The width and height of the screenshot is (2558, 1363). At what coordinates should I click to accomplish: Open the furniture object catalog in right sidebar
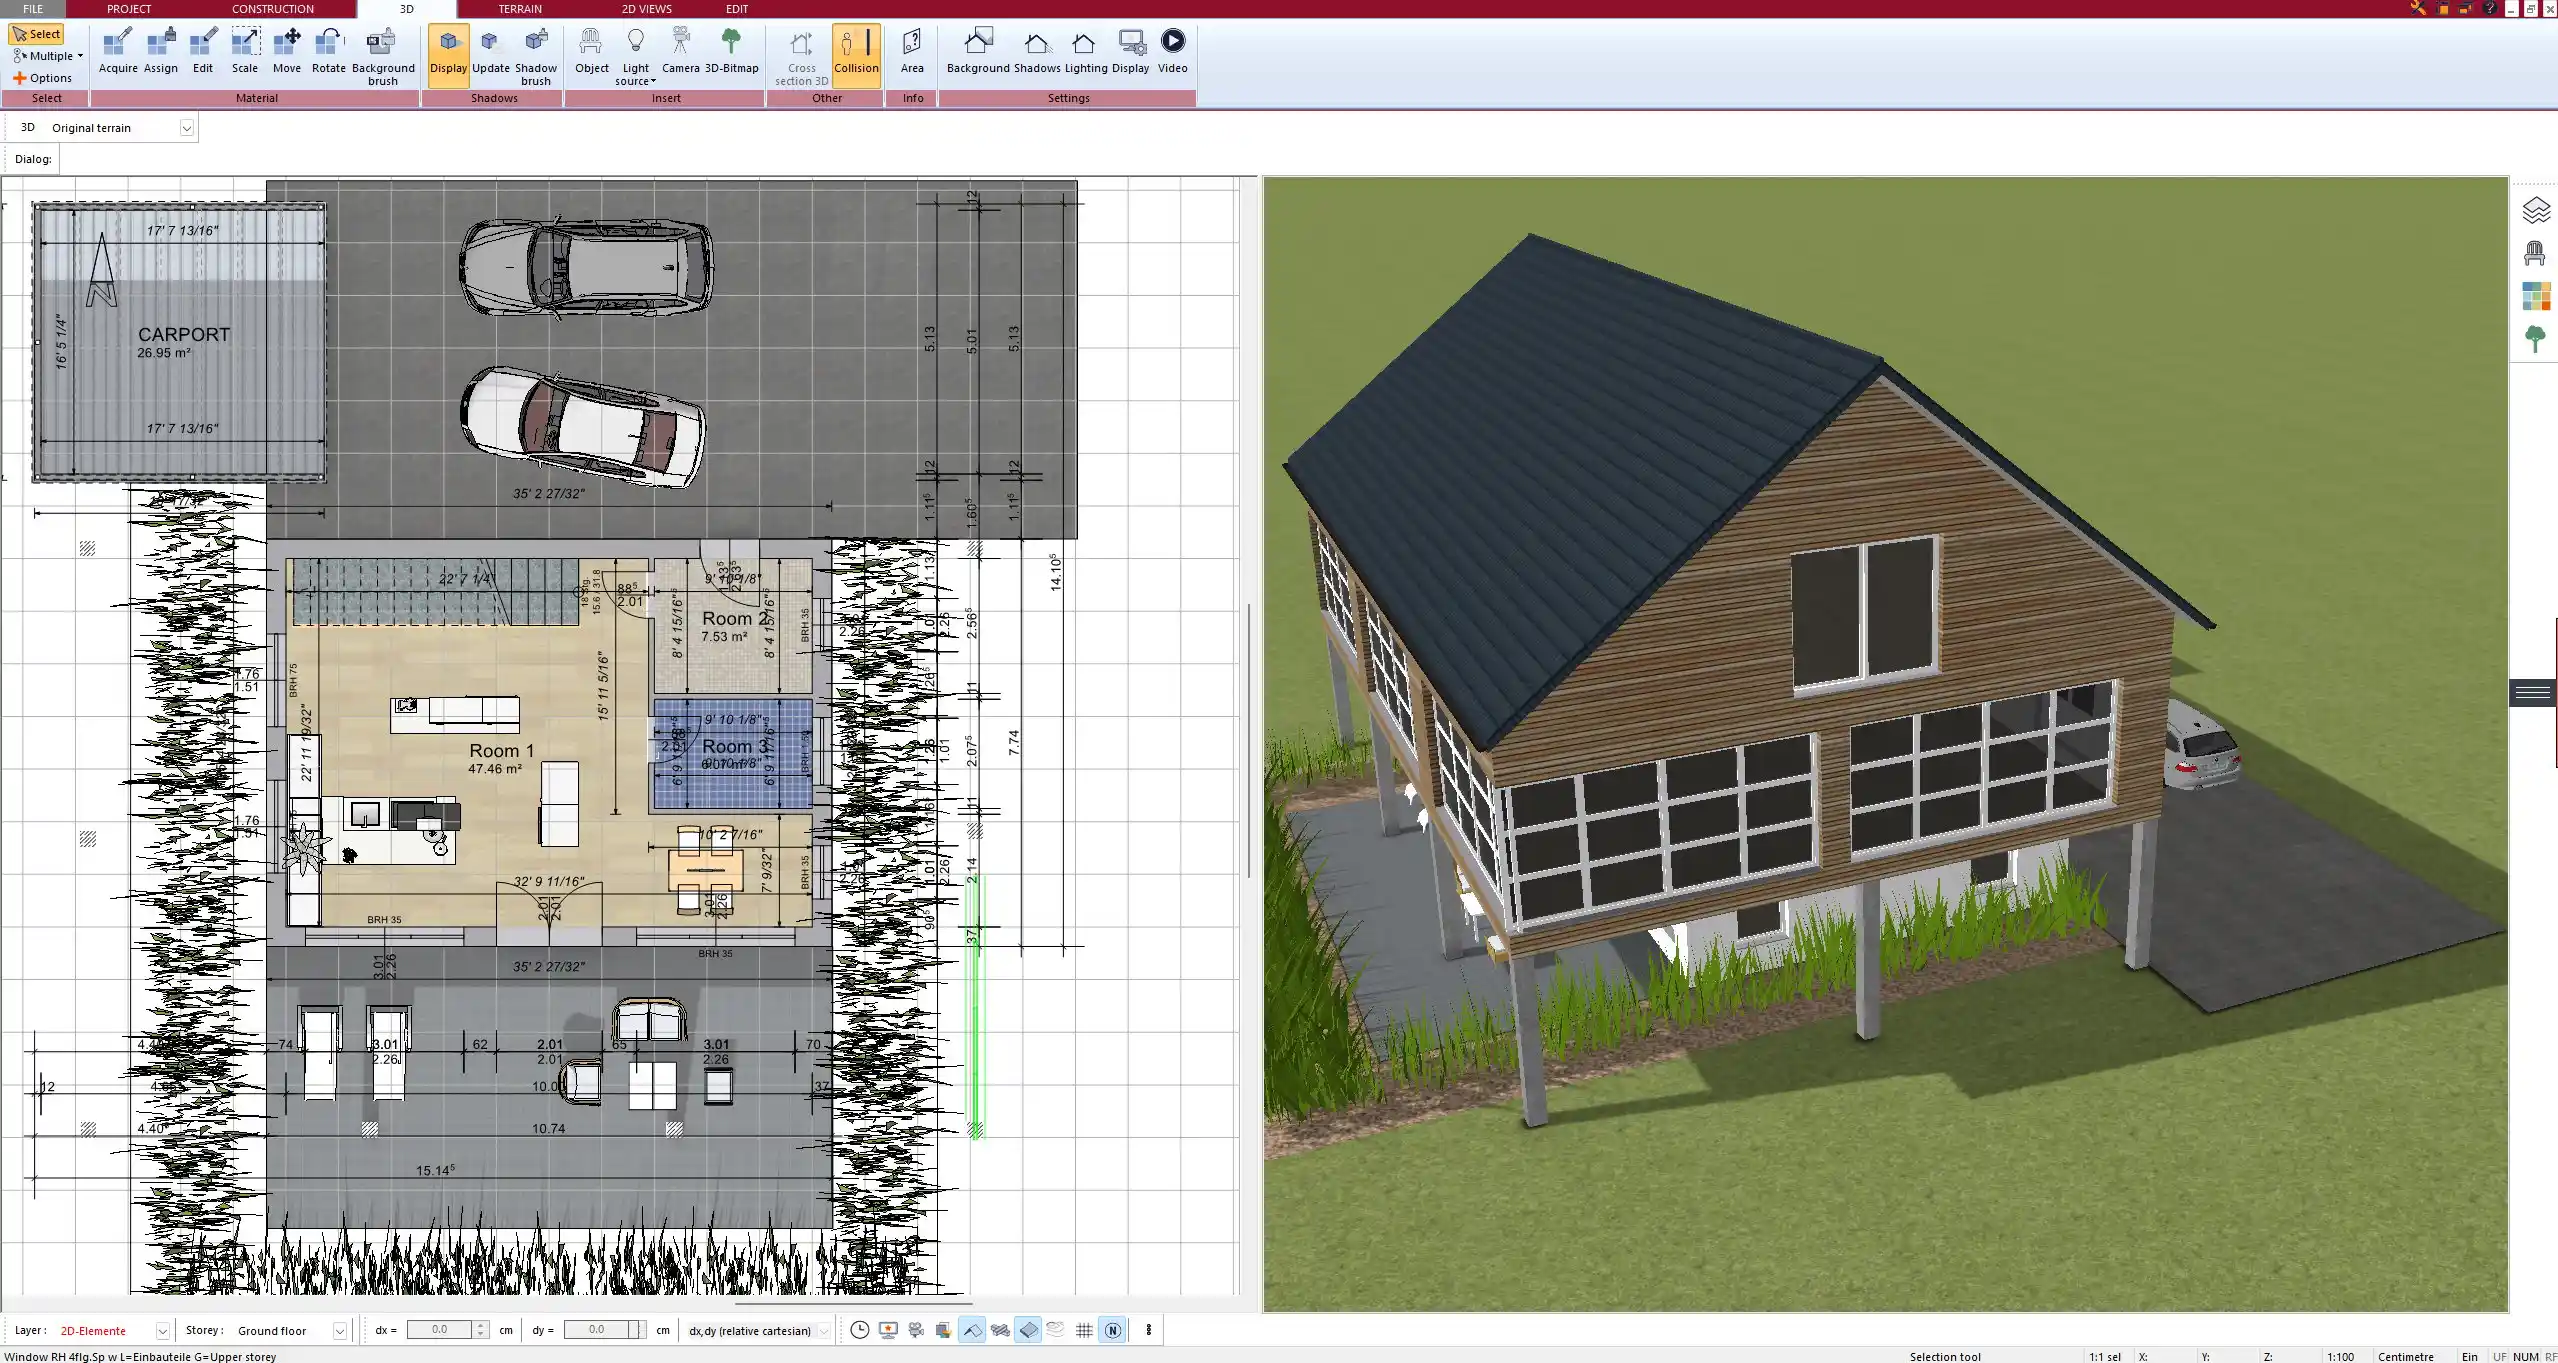click(2536, 253)
